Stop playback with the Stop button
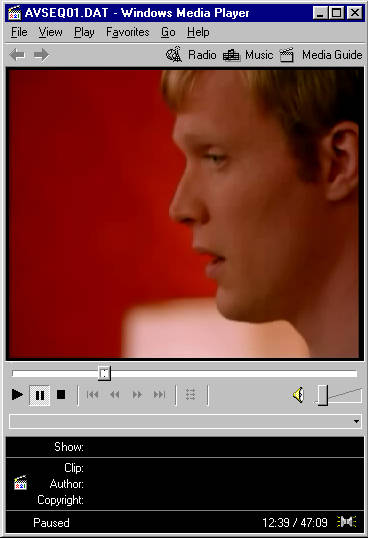 click(61, 395)
